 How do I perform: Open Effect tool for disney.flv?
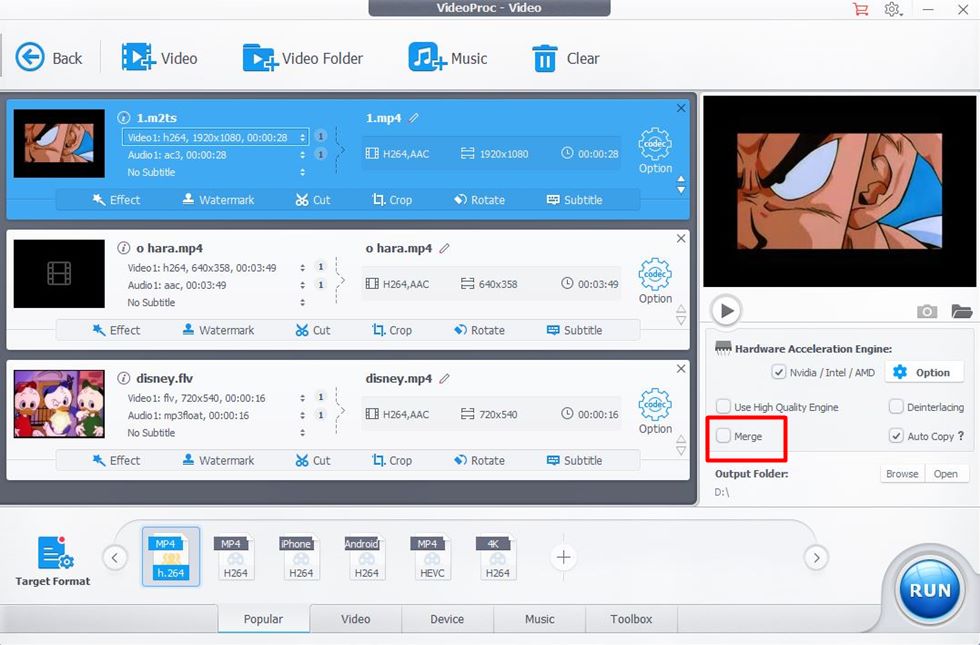(x=116, y=461)
